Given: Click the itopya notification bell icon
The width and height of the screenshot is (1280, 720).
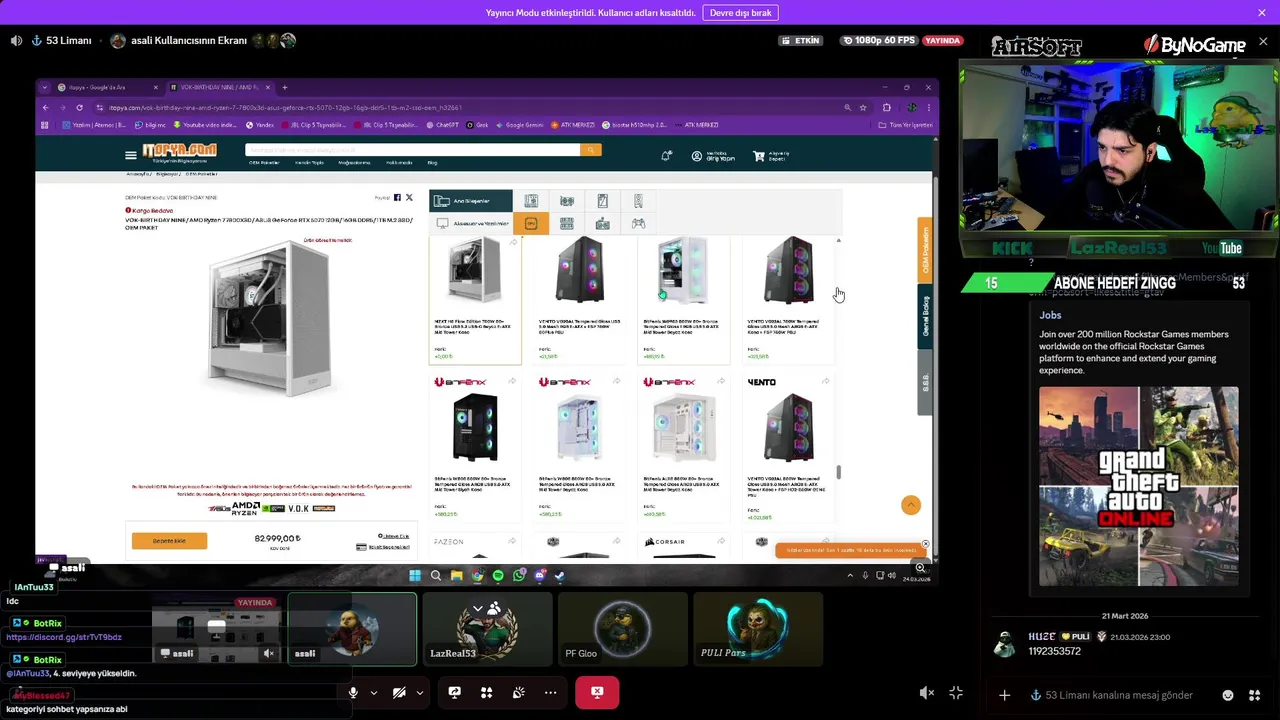Looking at the screenshot, I should pos(666,156).
